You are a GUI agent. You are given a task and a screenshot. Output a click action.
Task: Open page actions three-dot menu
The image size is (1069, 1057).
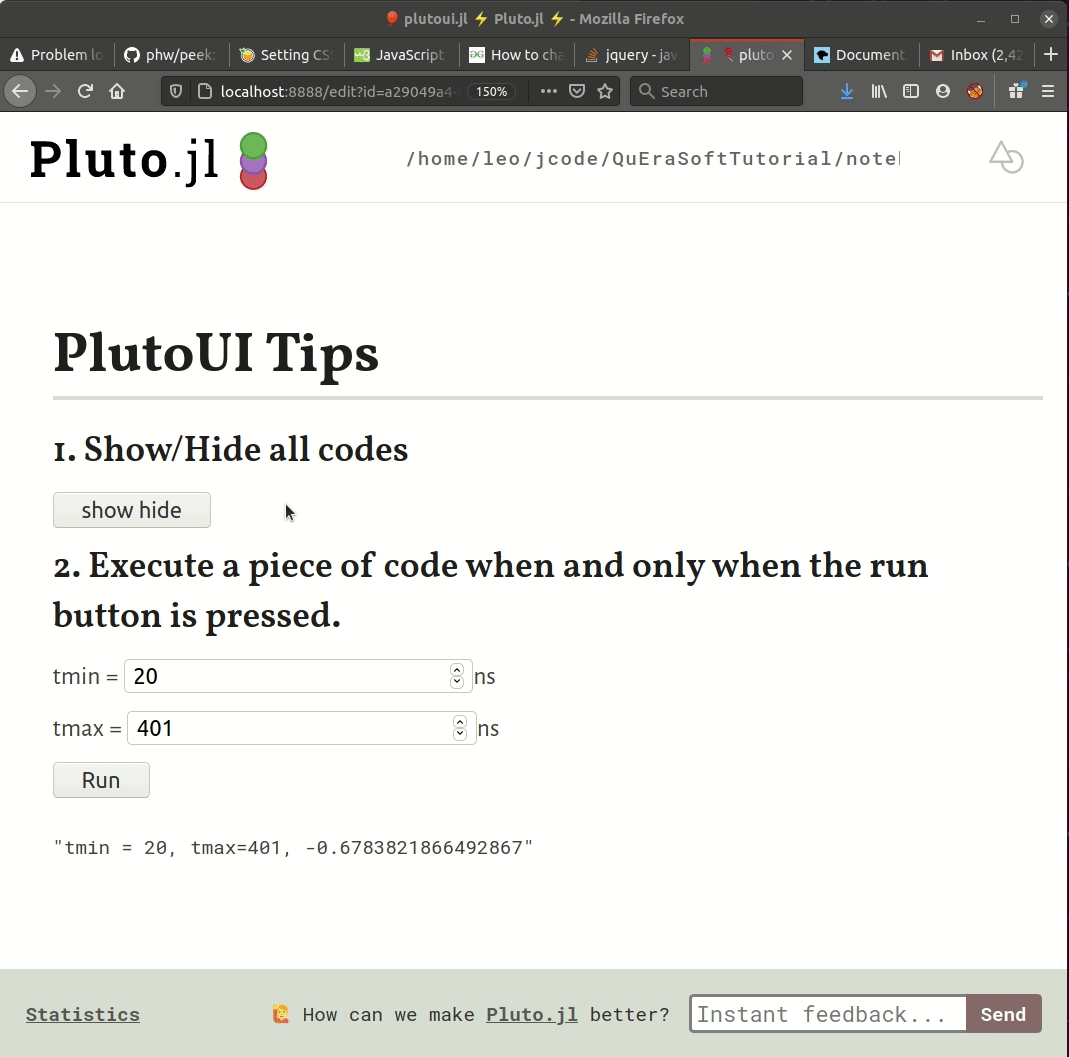tap(549, 91)
